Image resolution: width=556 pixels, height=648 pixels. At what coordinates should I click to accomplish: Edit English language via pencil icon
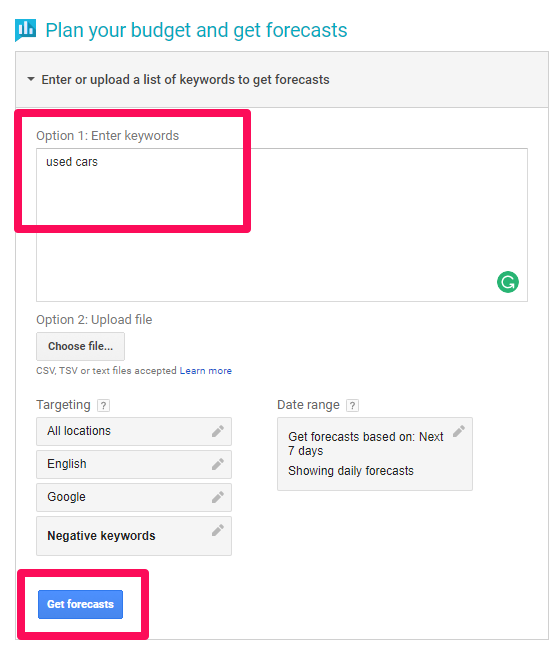217,464
